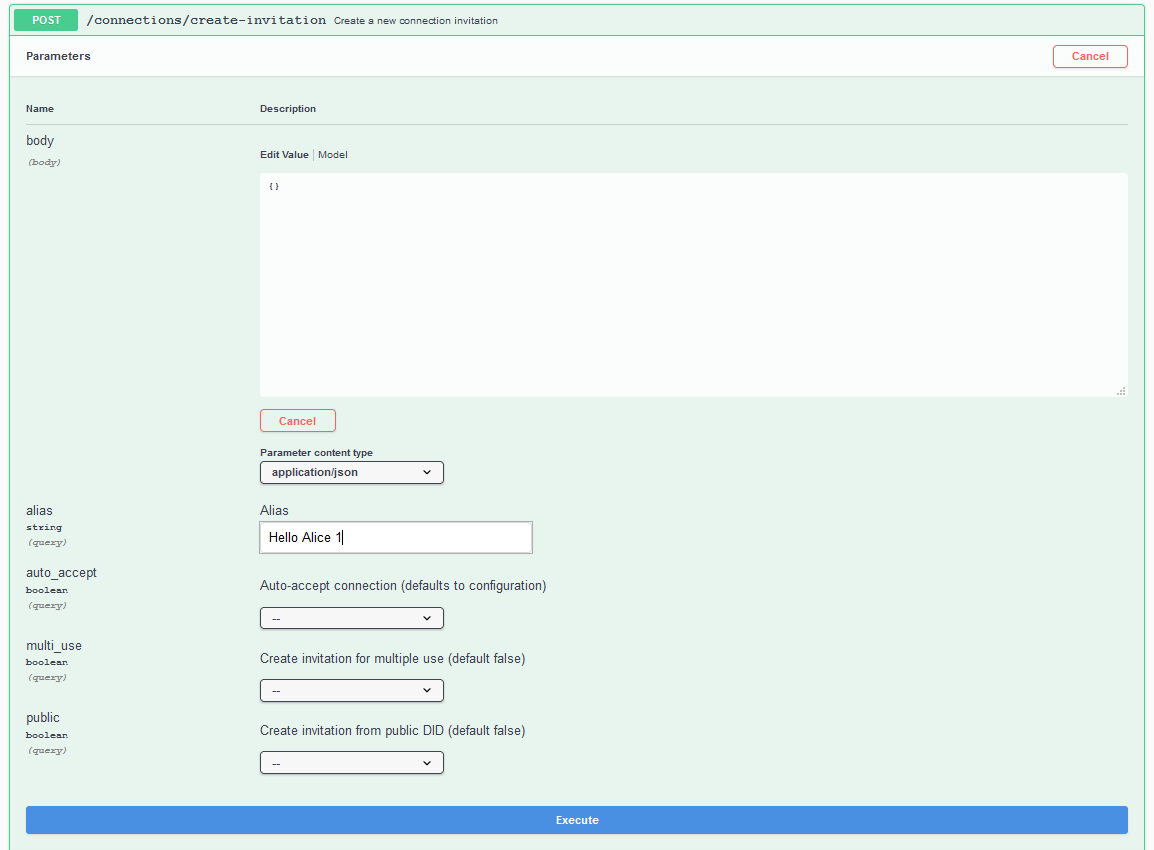Click the top Cancel button
The width and height of the screenshot is (1154, 850).
pos(1089,56)
